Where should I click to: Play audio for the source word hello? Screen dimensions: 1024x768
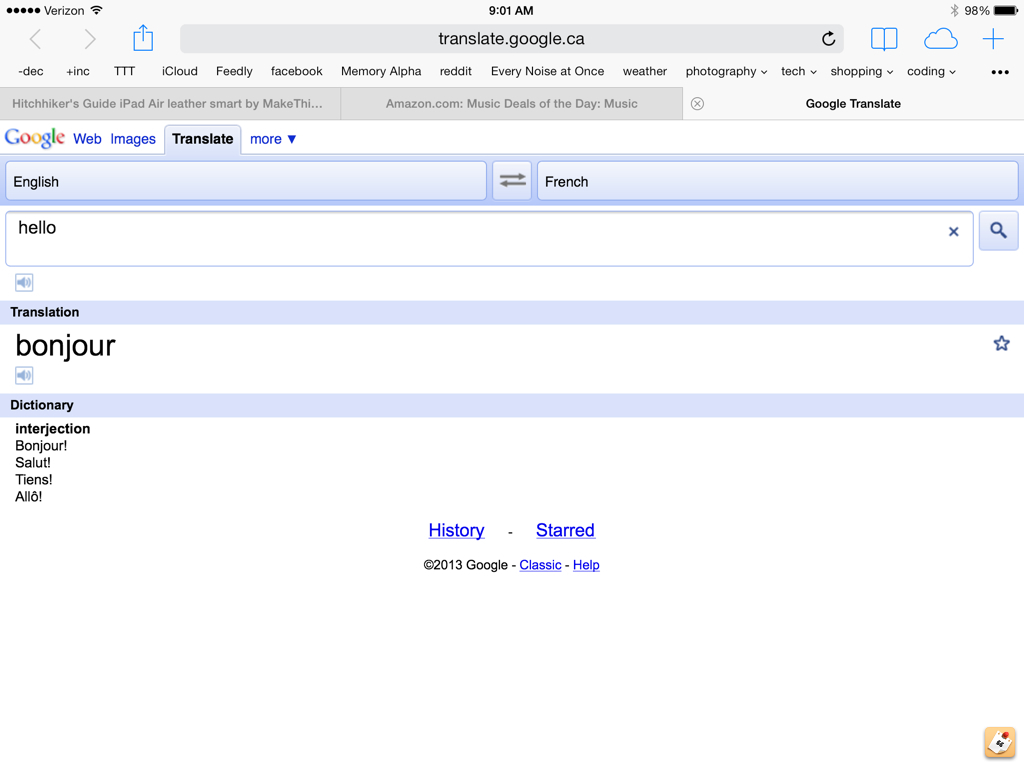[24, 283]
